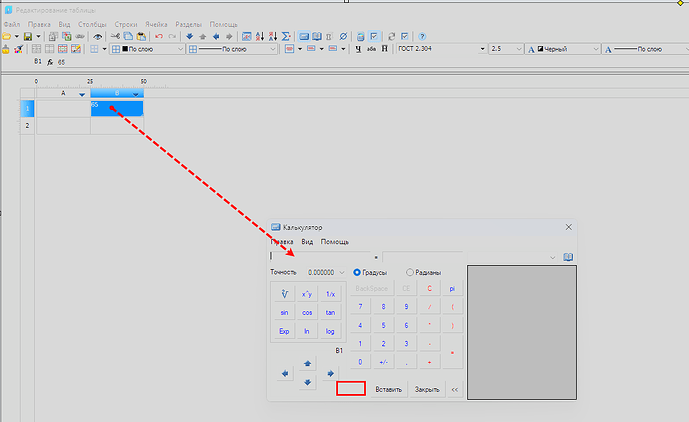Viewport: 689px width, 422px height.
Task: Open the Вид menu in calculator
Action: (308, 242)
